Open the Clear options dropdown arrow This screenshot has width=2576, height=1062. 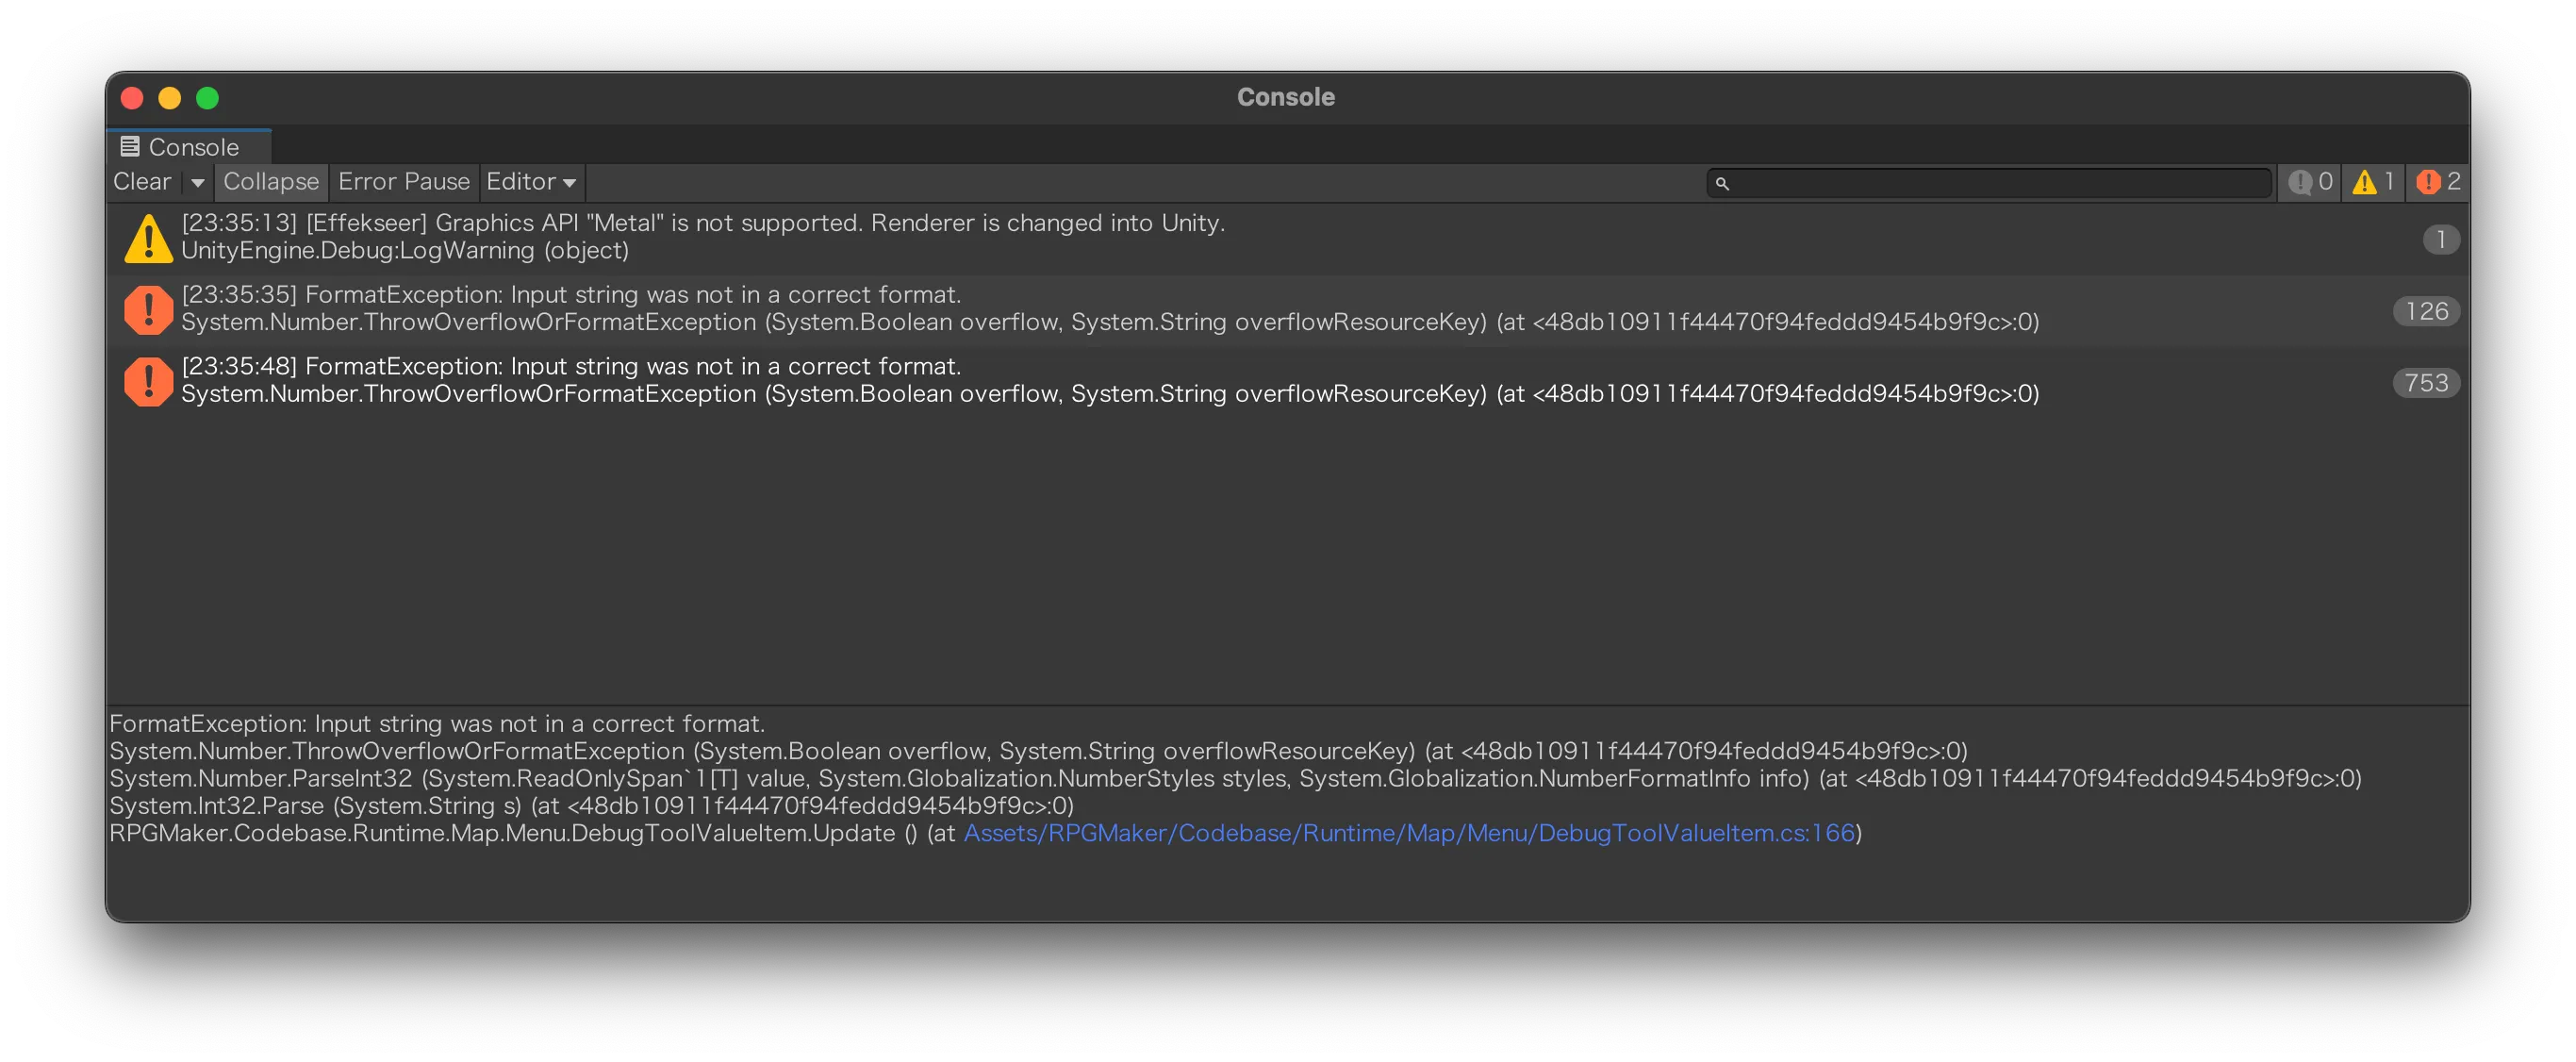(197, 183)
